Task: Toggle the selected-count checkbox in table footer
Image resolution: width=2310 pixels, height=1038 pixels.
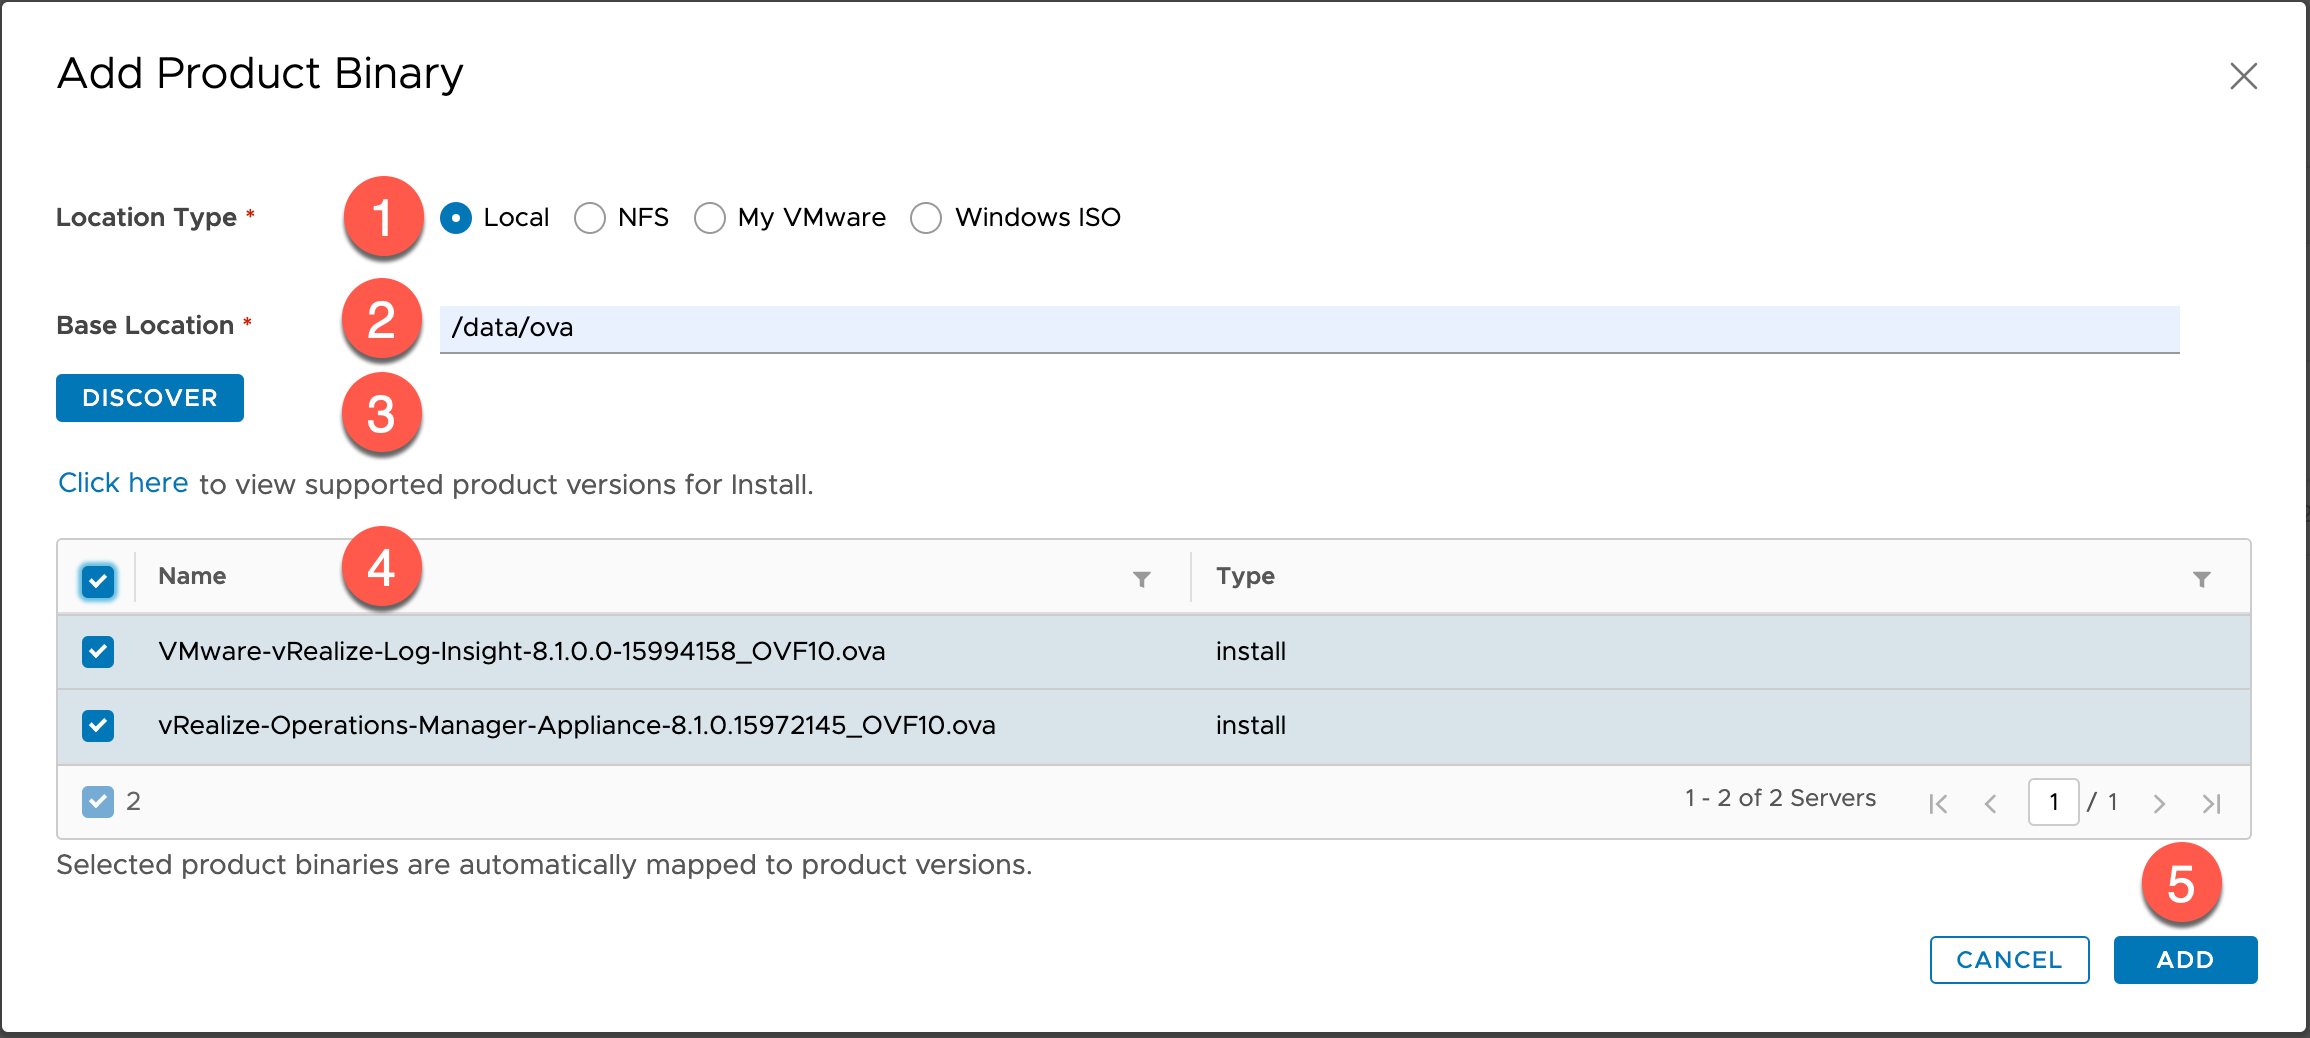Action: pyautogui.click(x=98, y=801)
